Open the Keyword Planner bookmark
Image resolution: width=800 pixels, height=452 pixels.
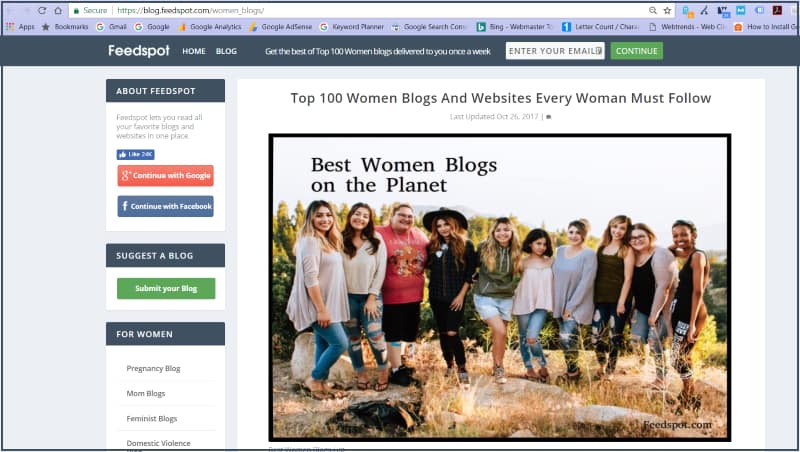click(352, 27)
